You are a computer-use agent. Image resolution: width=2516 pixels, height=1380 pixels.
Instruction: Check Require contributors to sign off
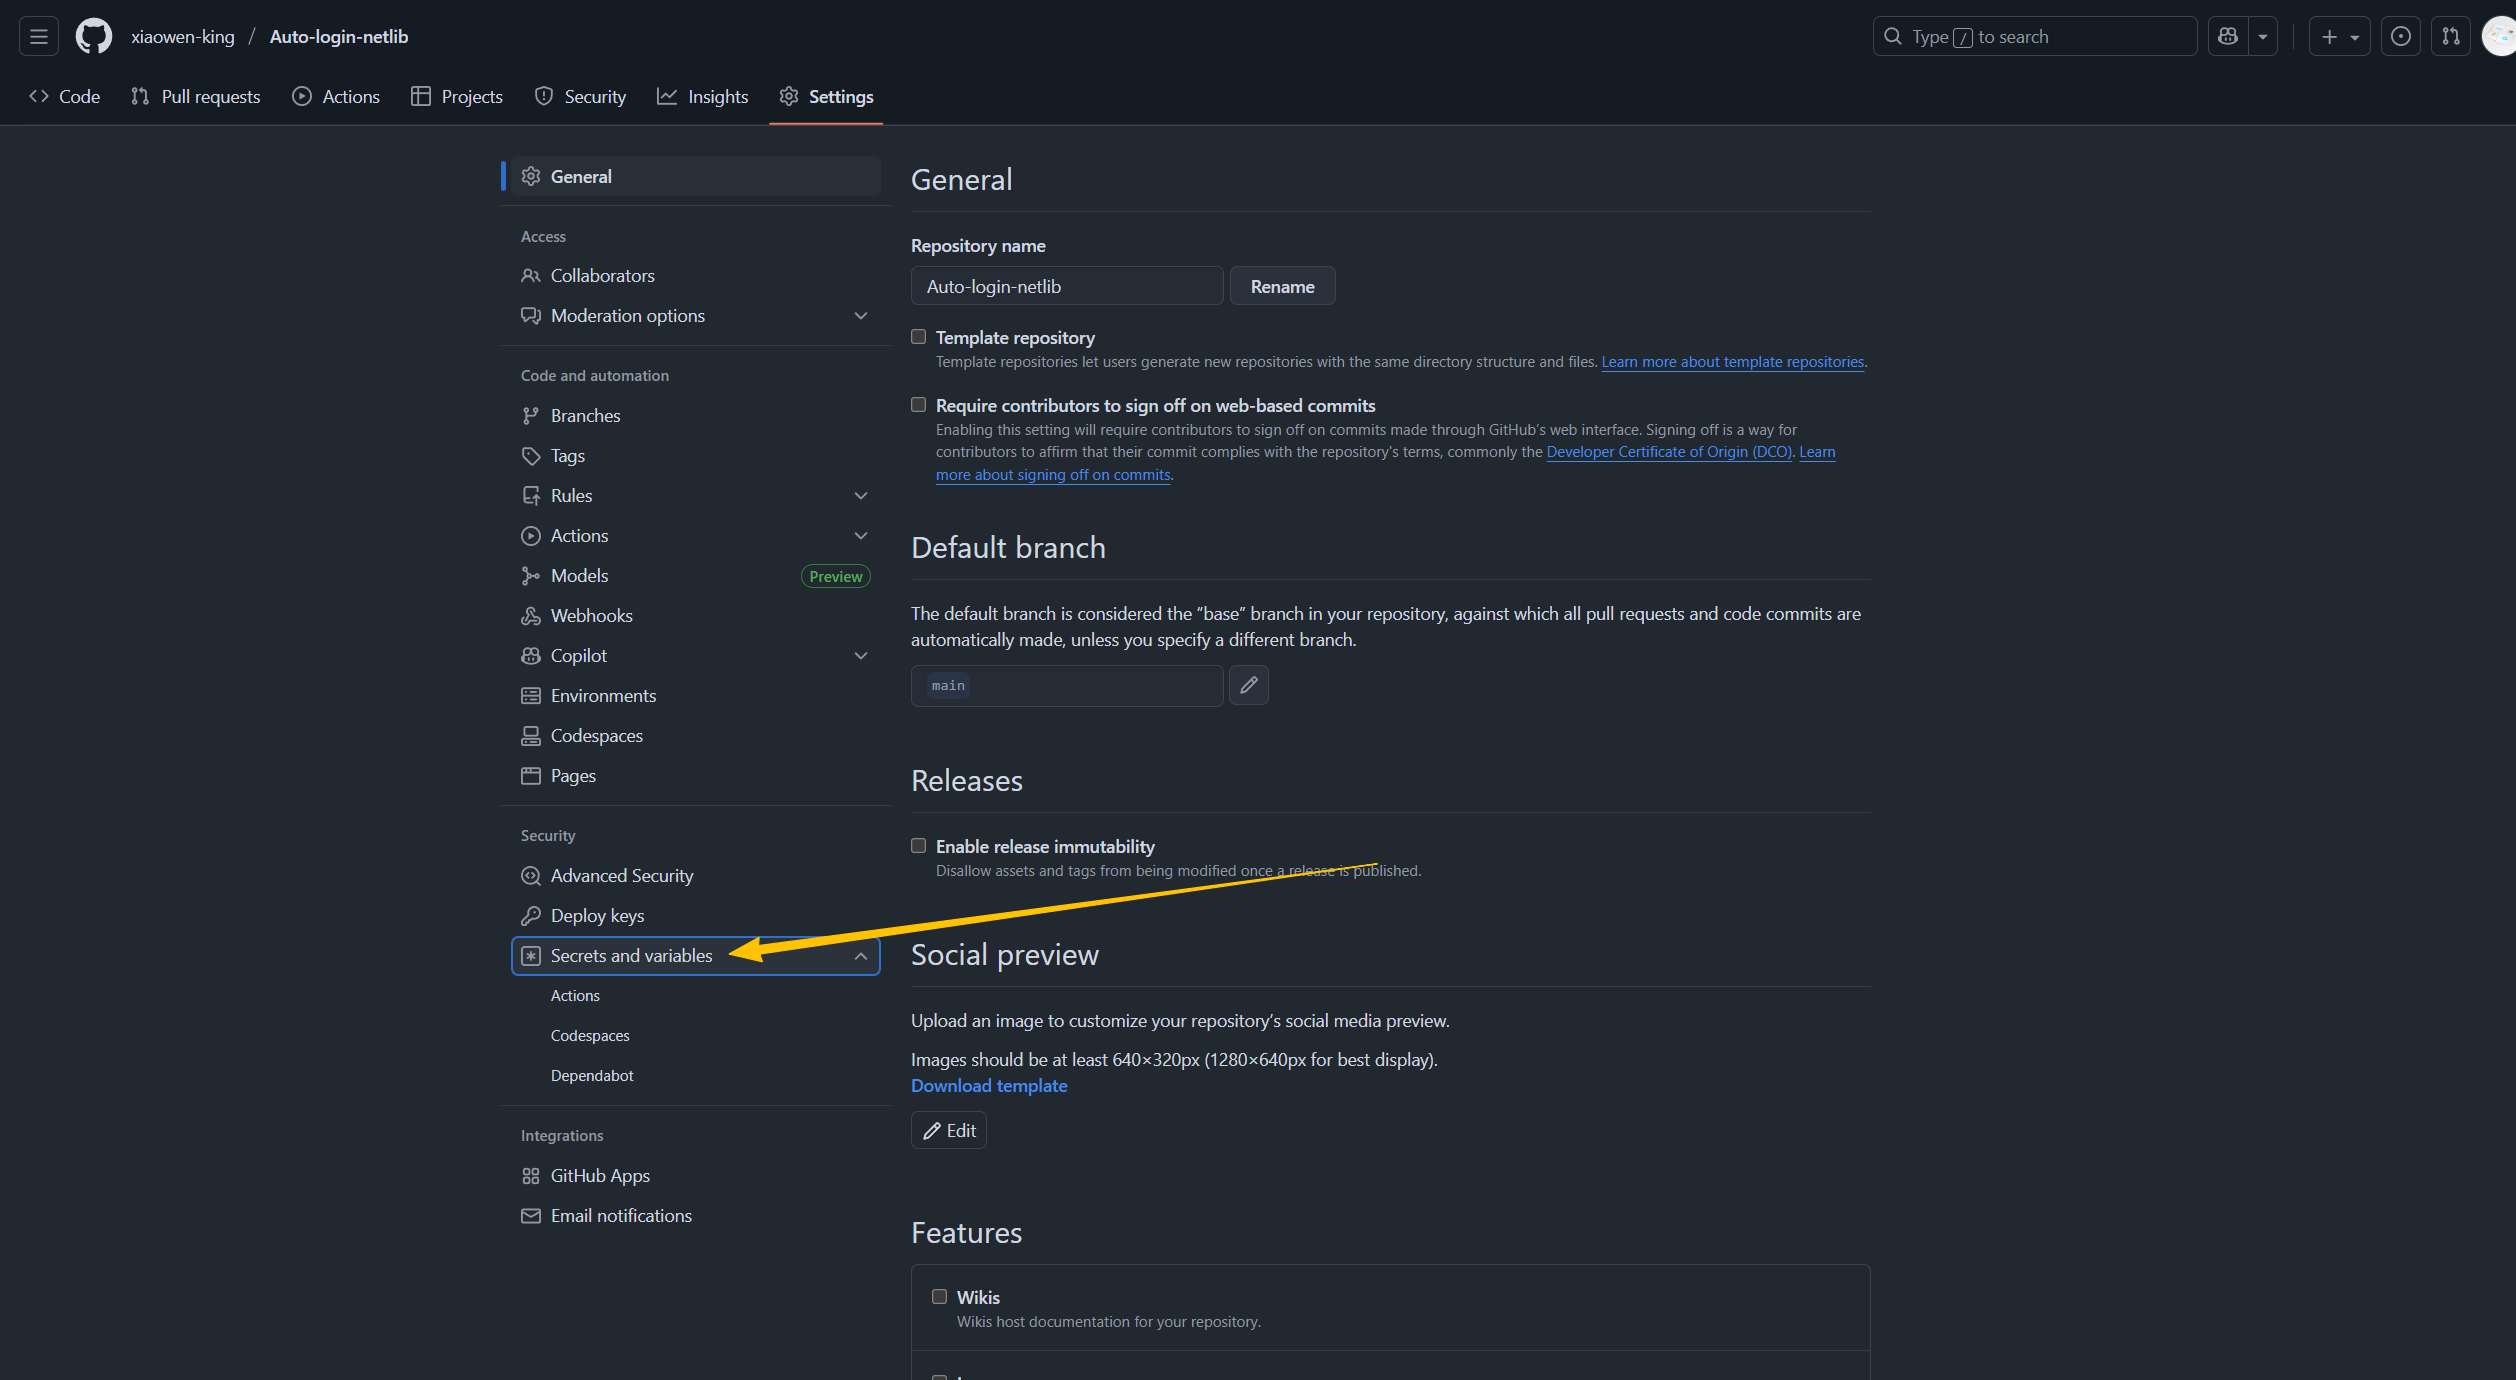(918, 405)
